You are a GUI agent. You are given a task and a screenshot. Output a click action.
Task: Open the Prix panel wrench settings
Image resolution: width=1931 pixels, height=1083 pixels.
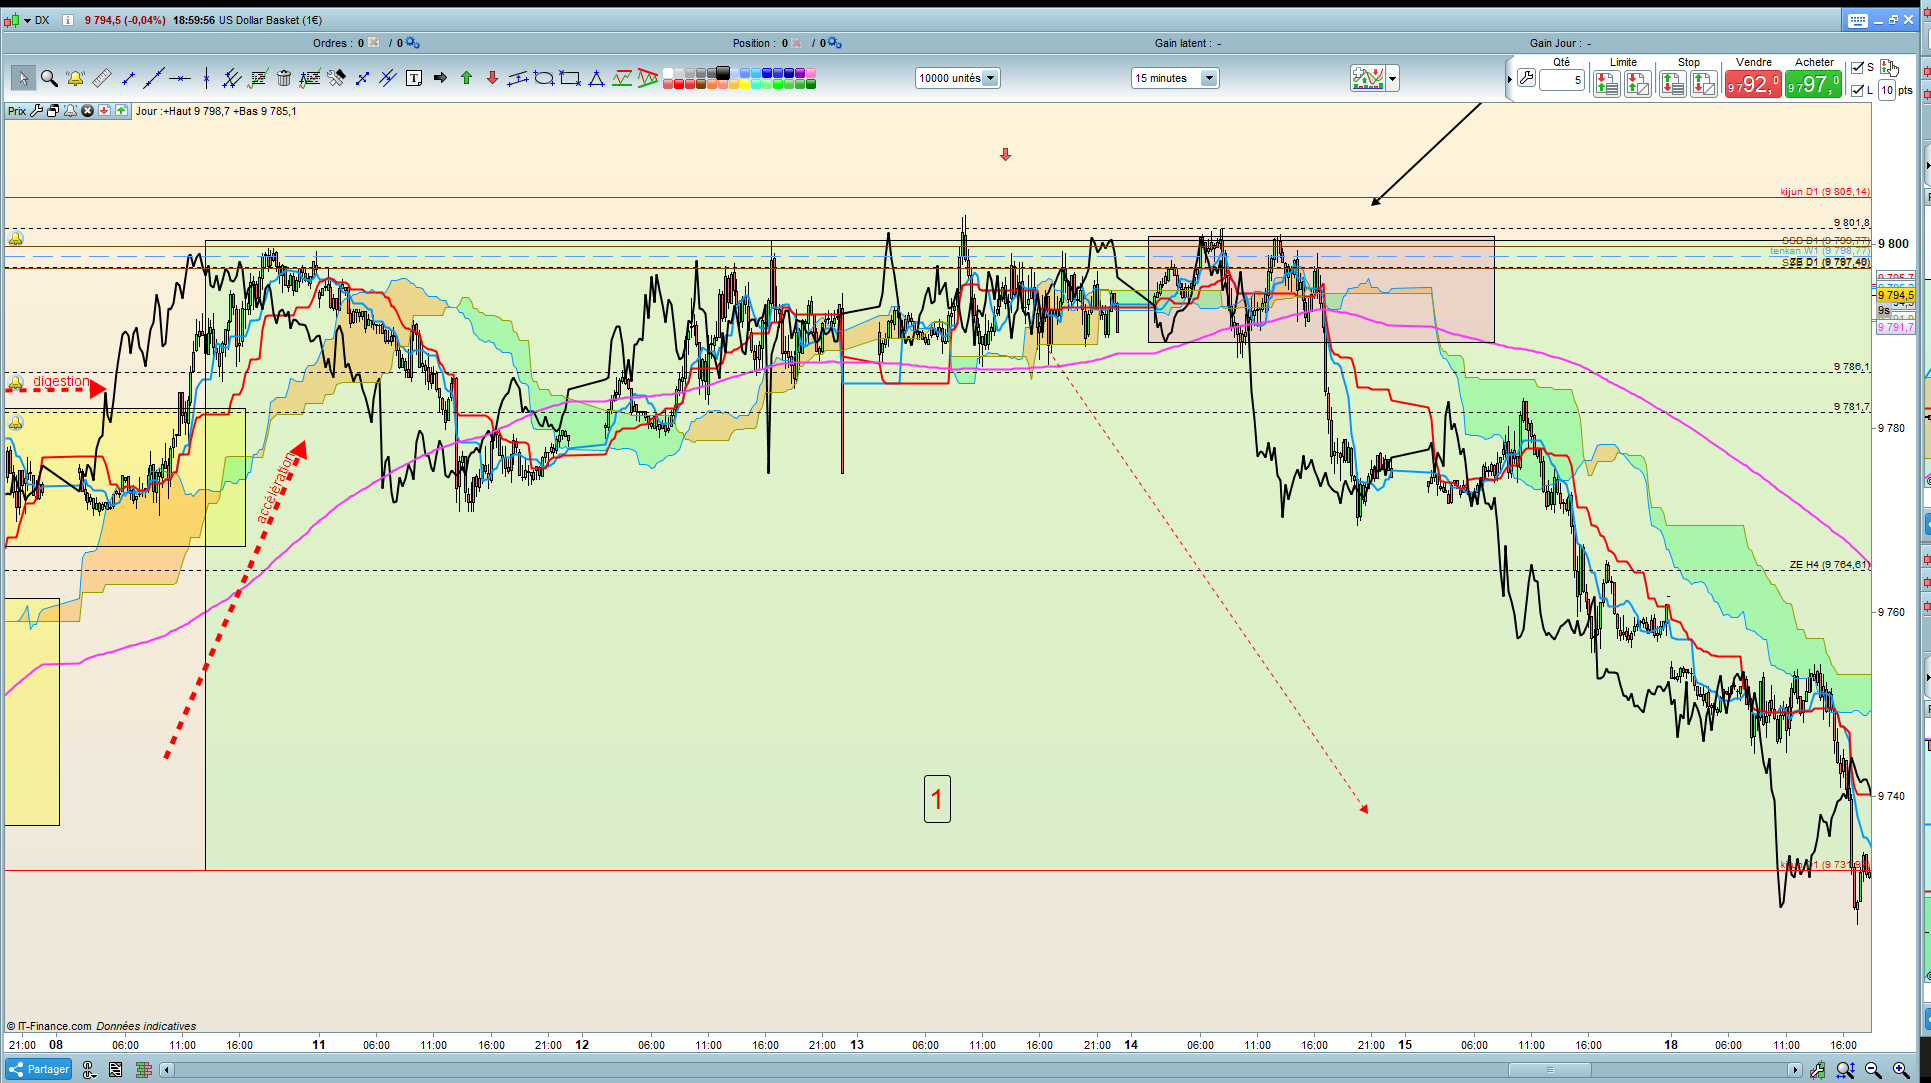coord(37,111)
